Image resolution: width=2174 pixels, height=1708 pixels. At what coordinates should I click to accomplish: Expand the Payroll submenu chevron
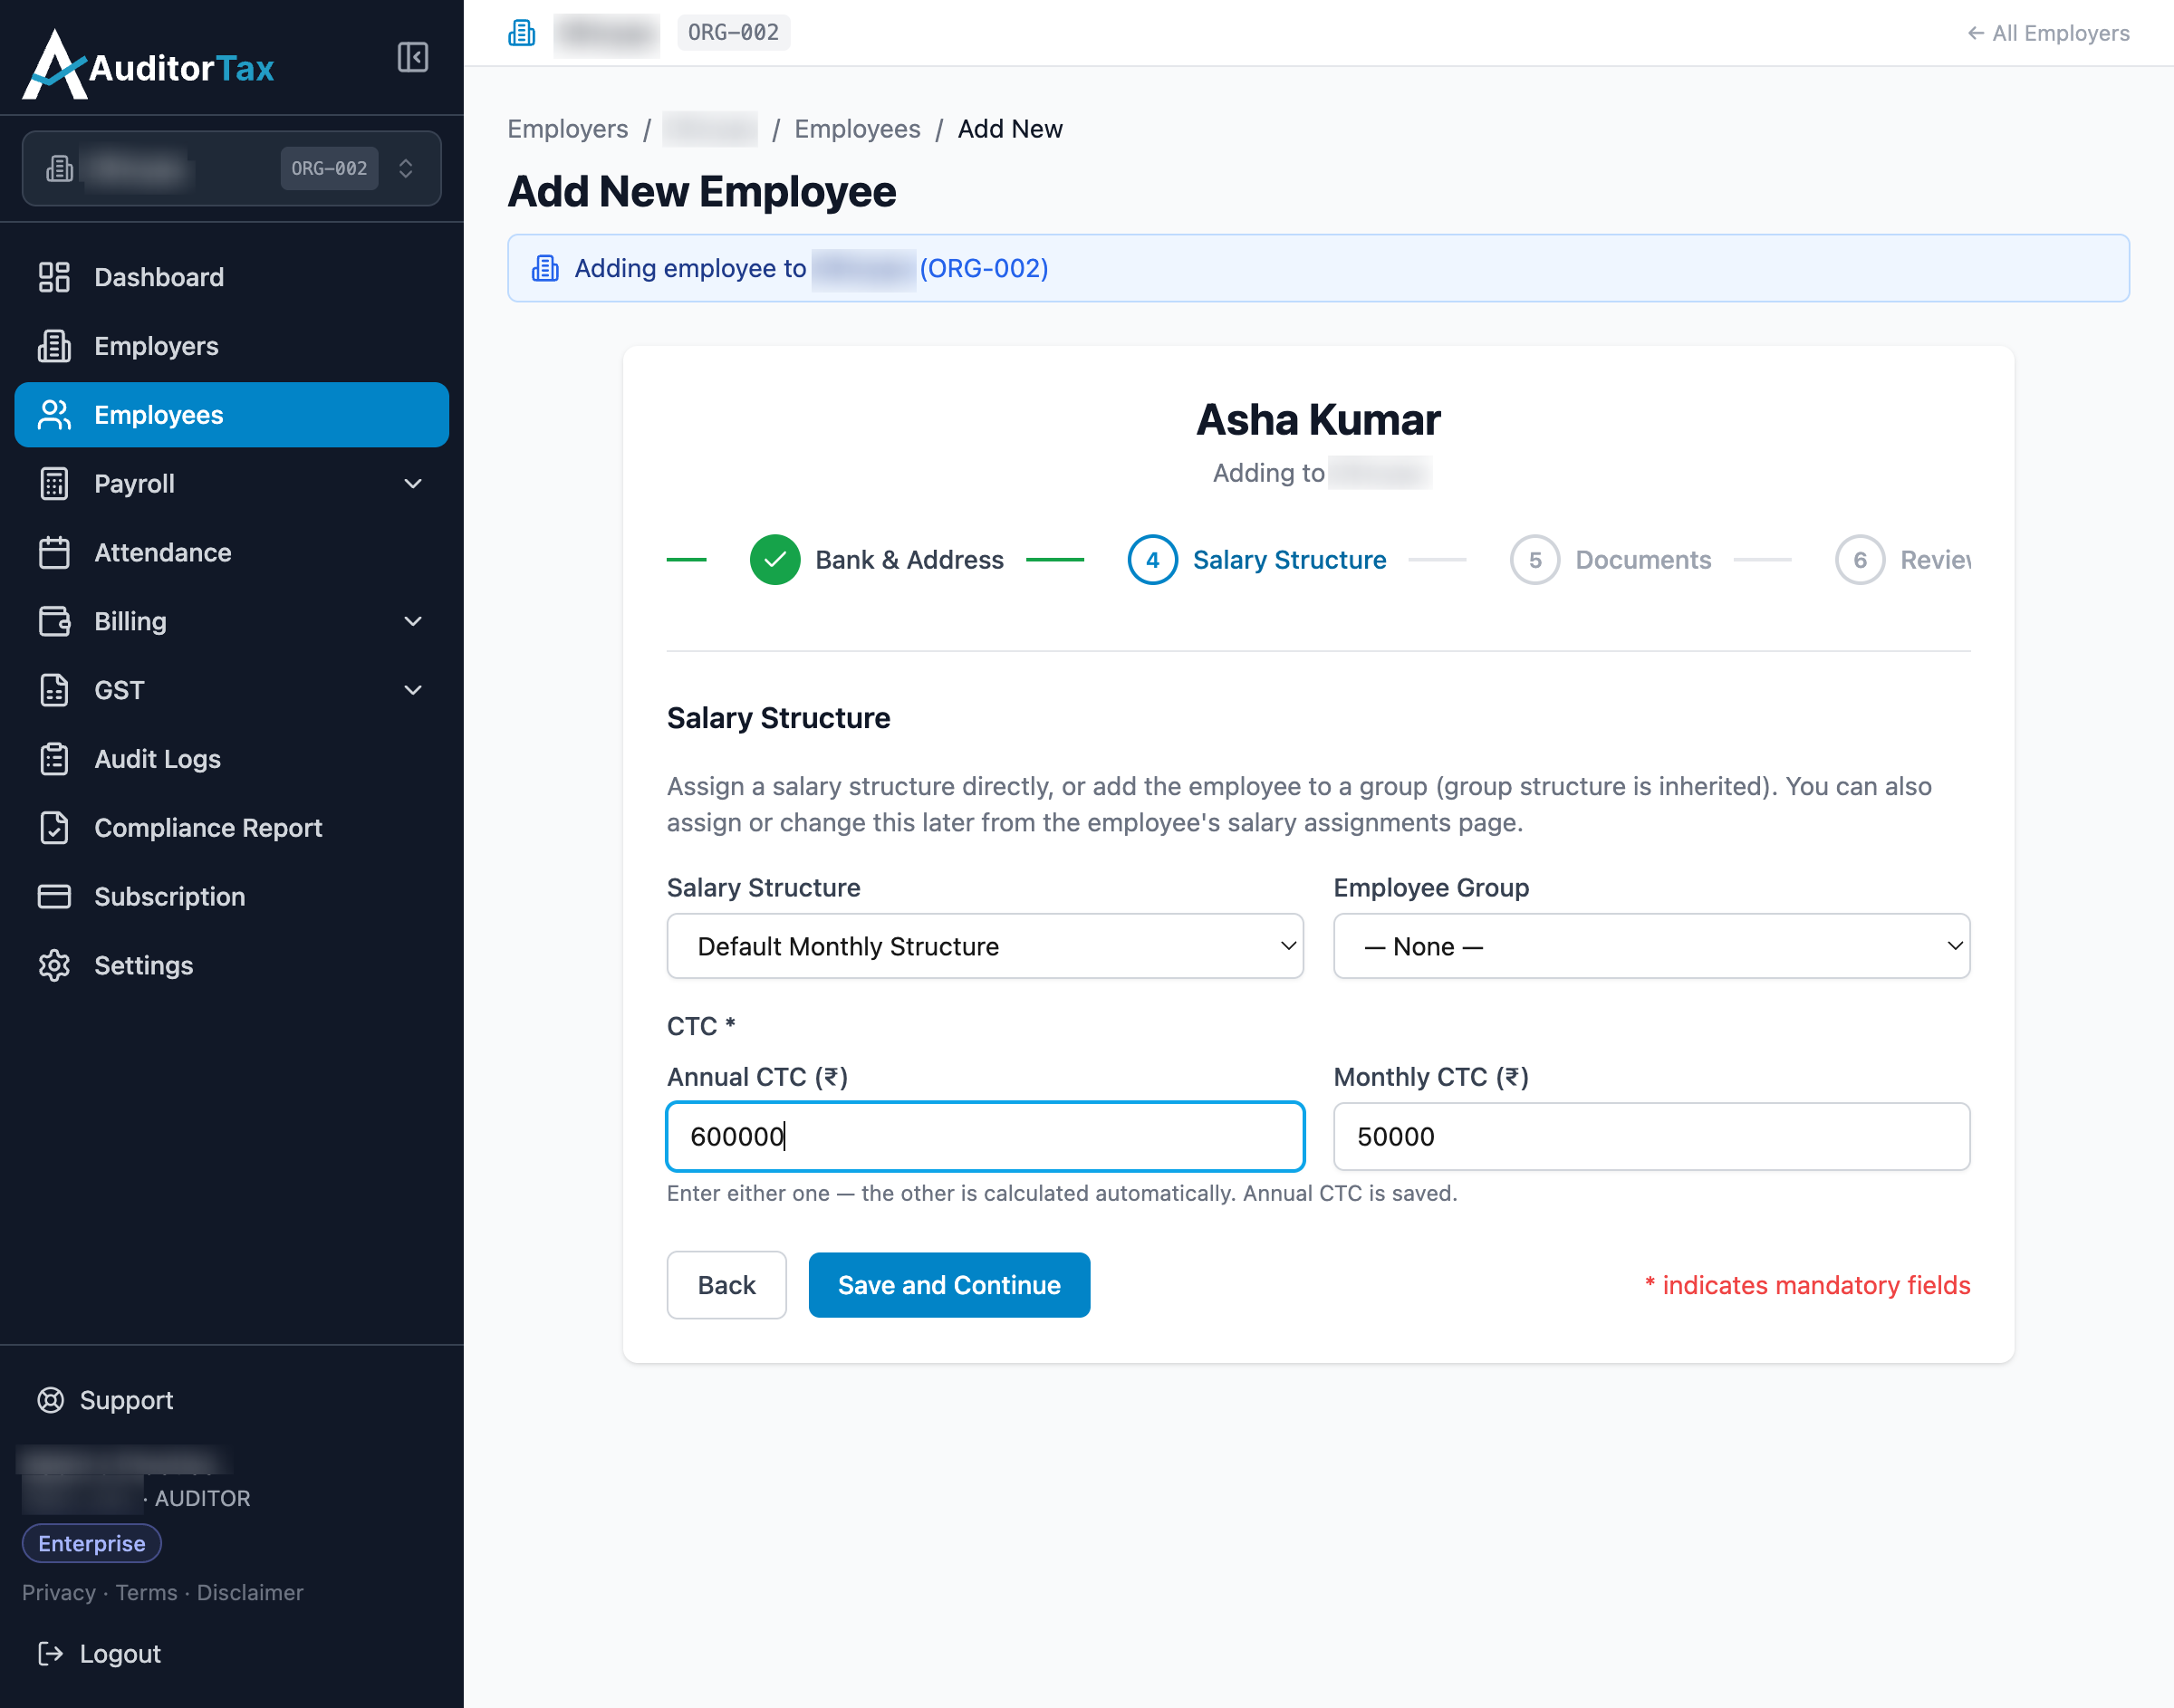click(x=413, y=484)
